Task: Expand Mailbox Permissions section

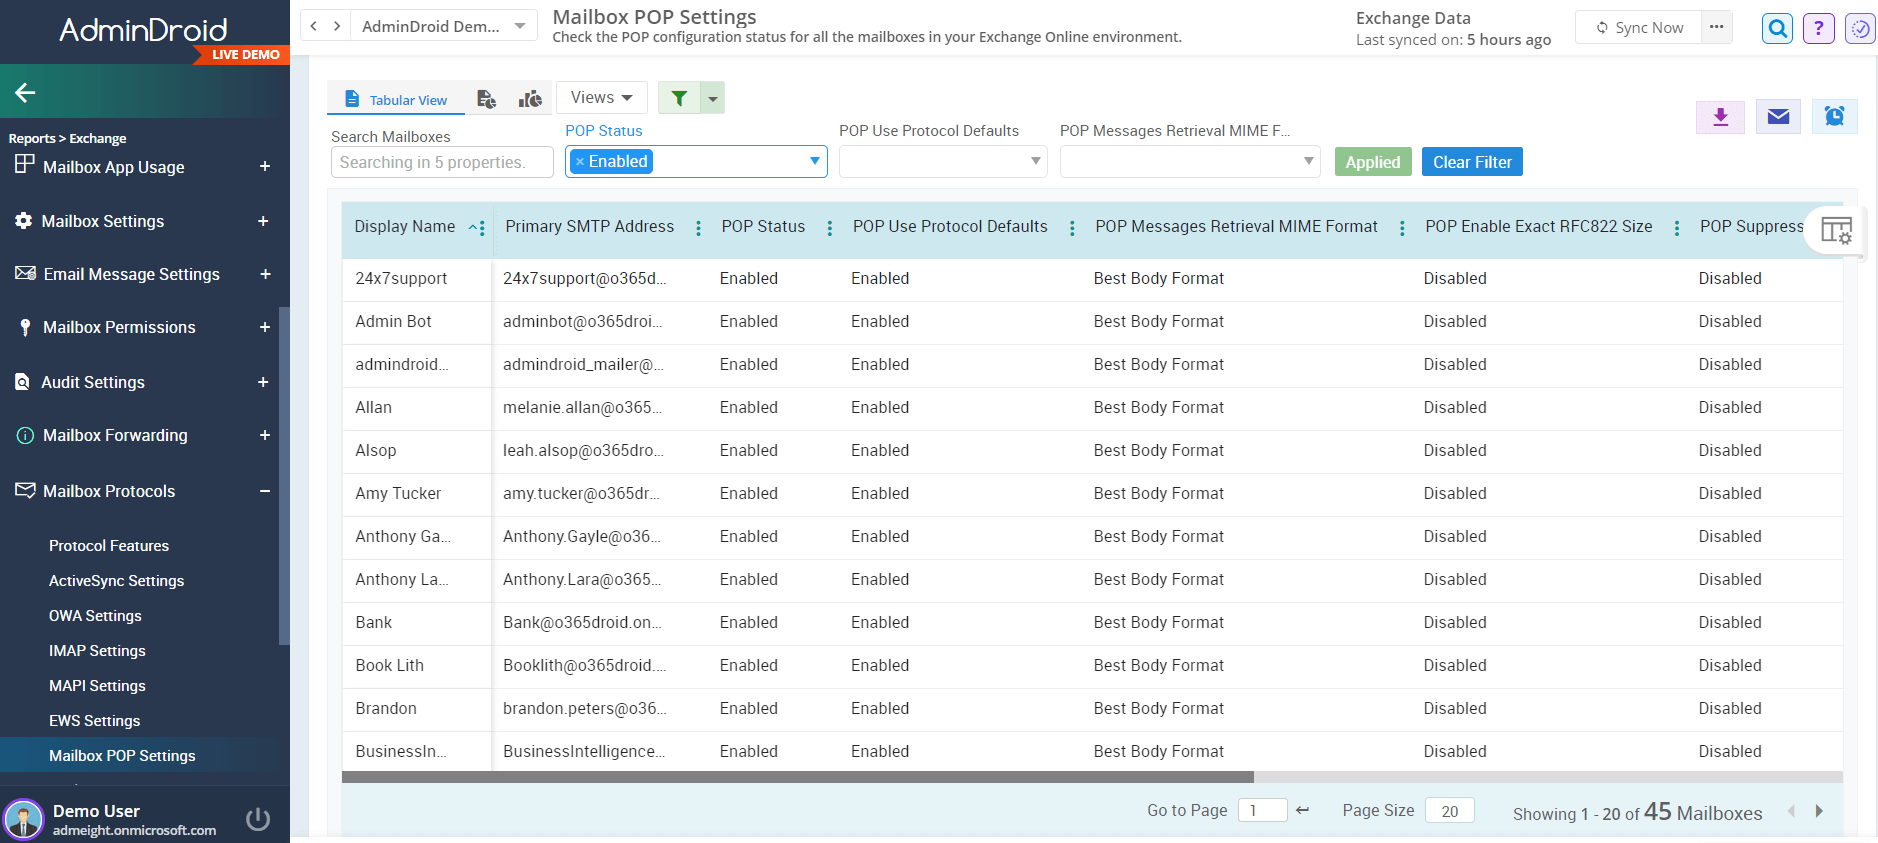Action: 265,327
